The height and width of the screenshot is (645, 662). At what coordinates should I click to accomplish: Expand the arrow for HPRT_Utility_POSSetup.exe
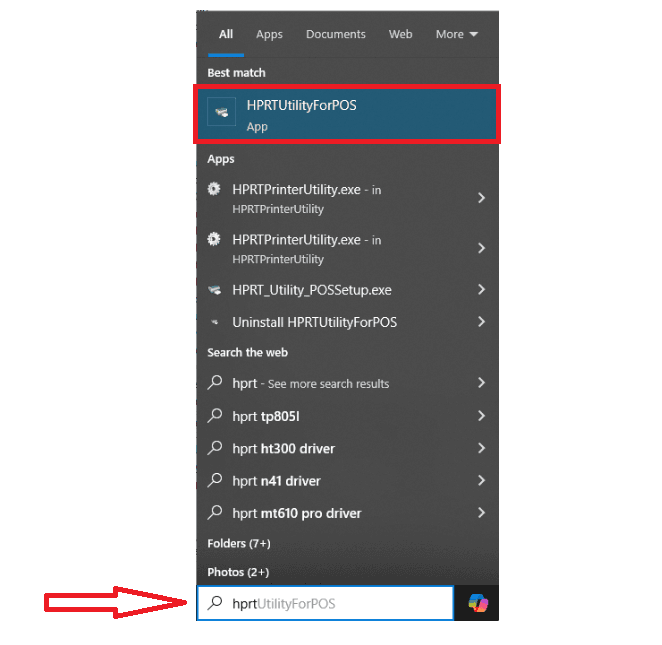click(481, 290)
